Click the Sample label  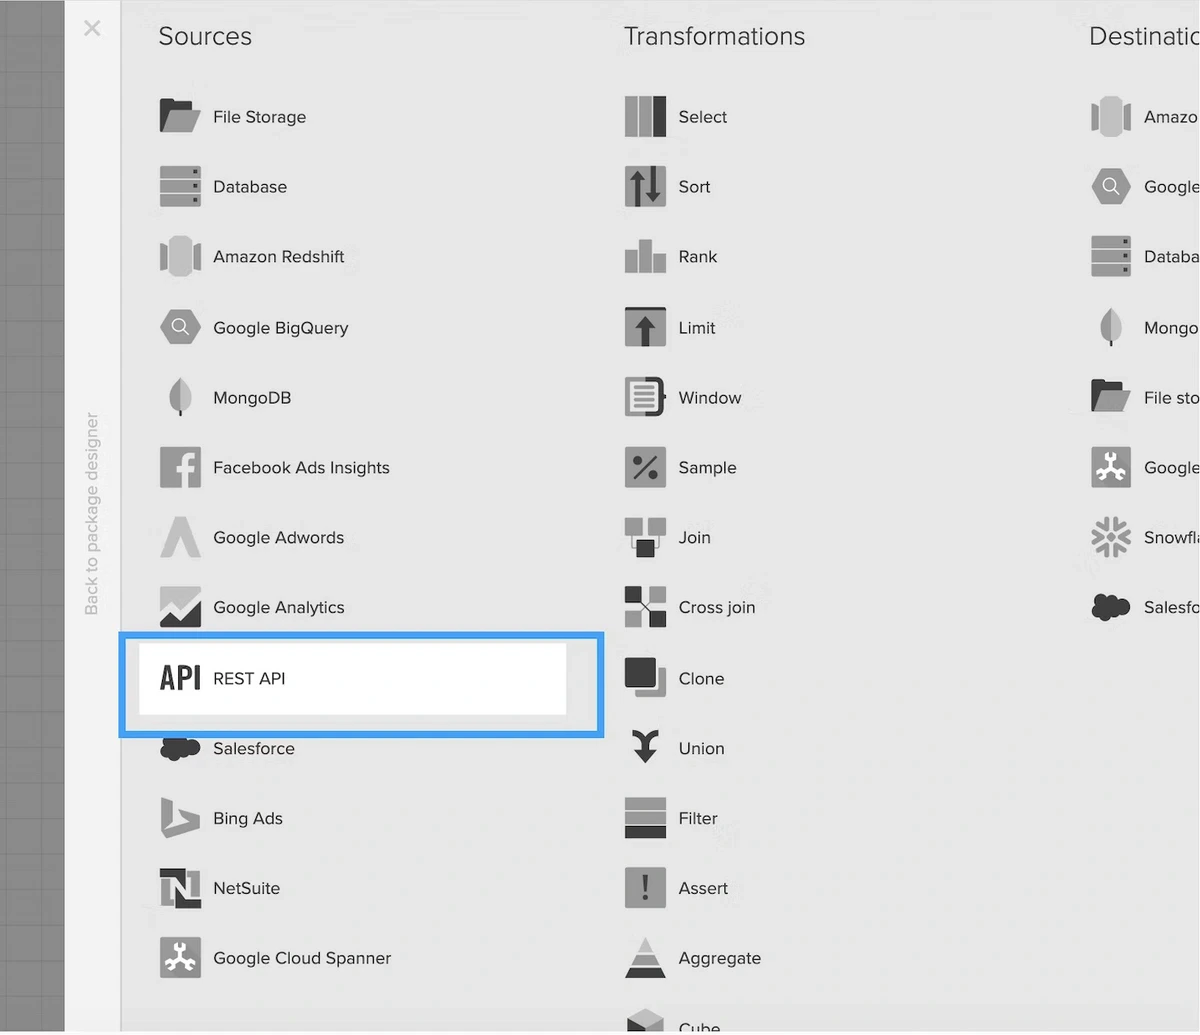(x=707, y=468)
